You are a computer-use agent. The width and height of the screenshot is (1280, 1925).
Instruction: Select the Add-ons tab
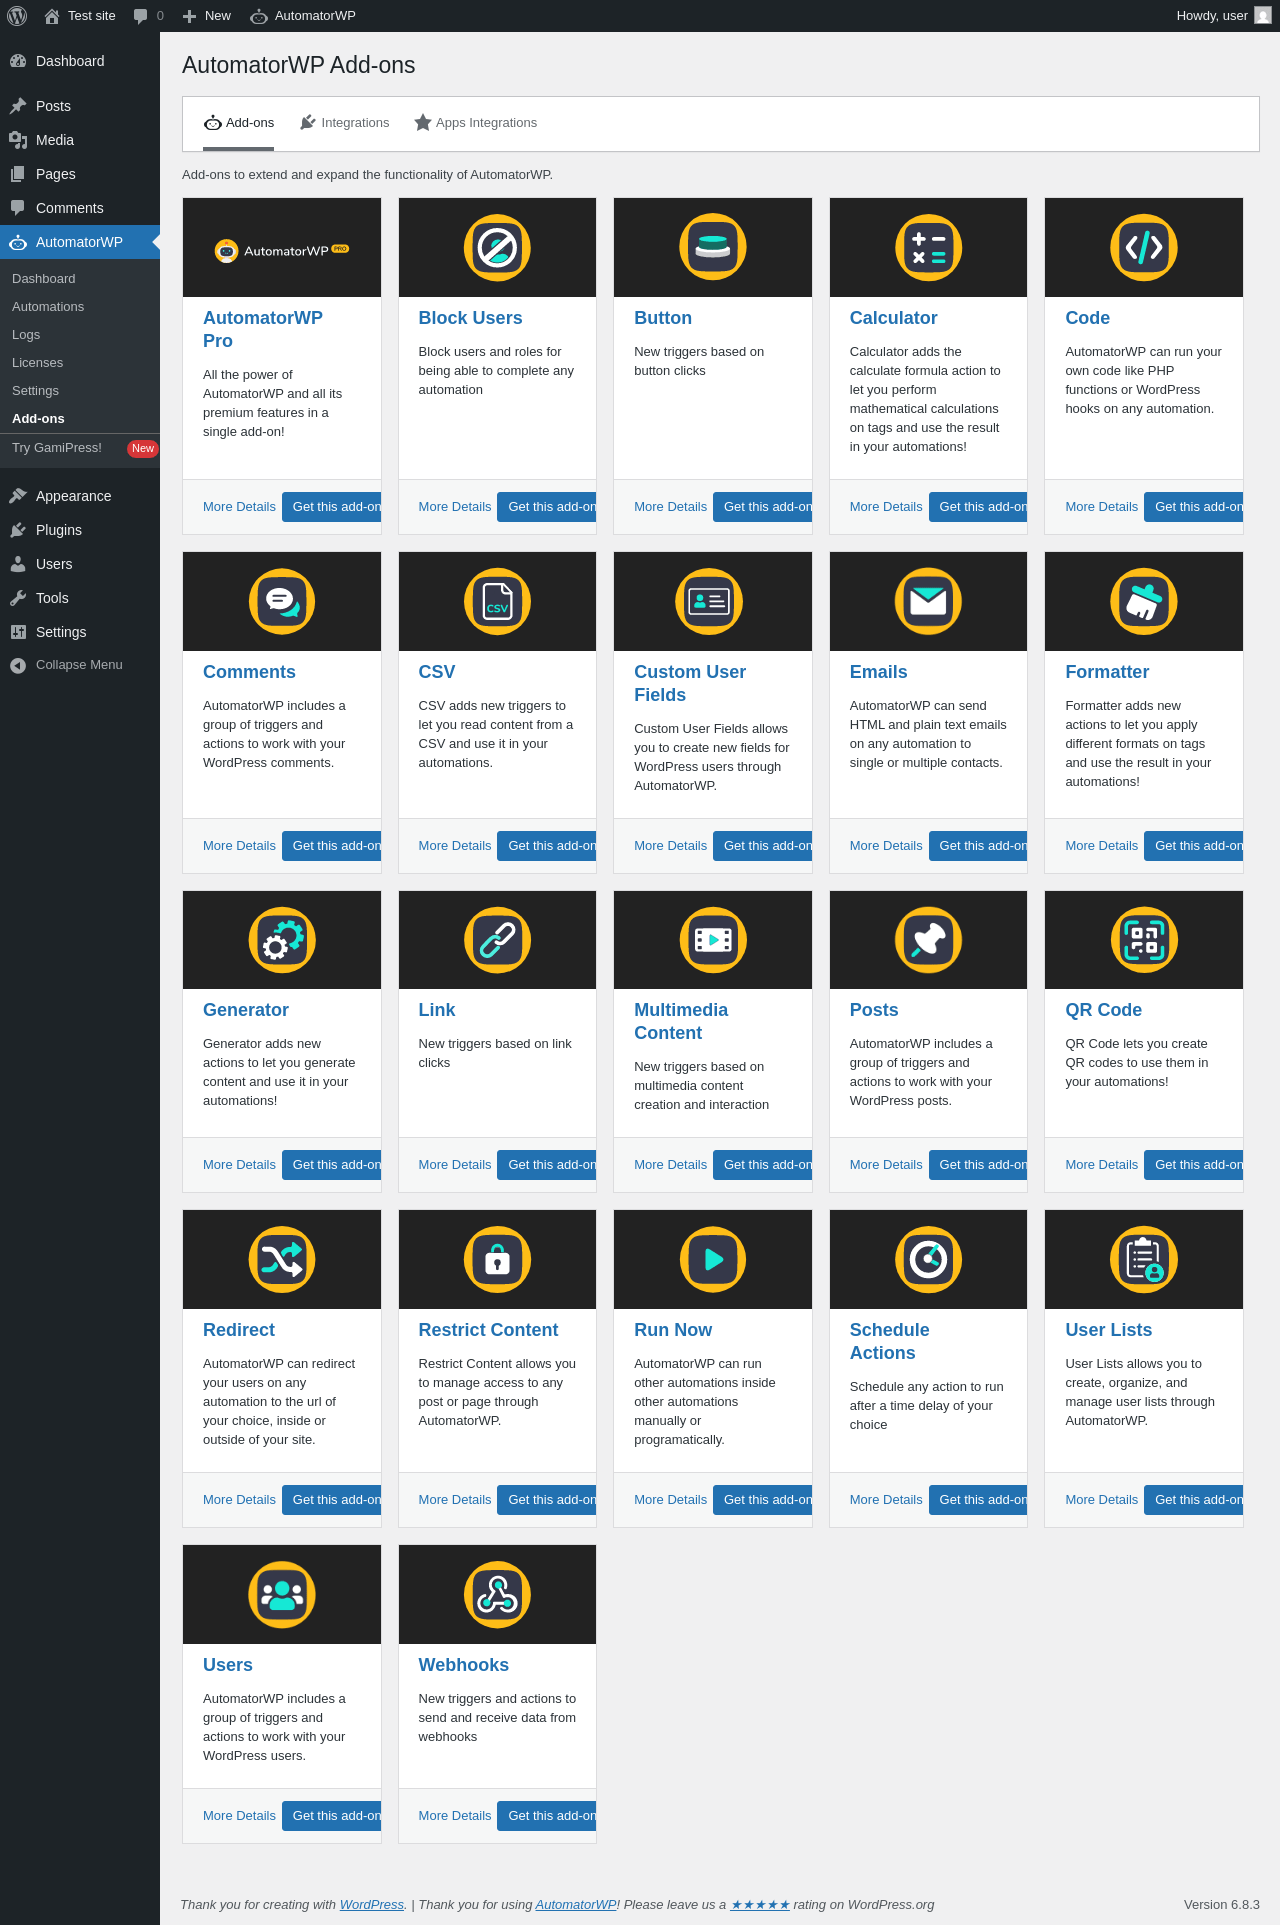pyautogui.click(x=239, y=123)
